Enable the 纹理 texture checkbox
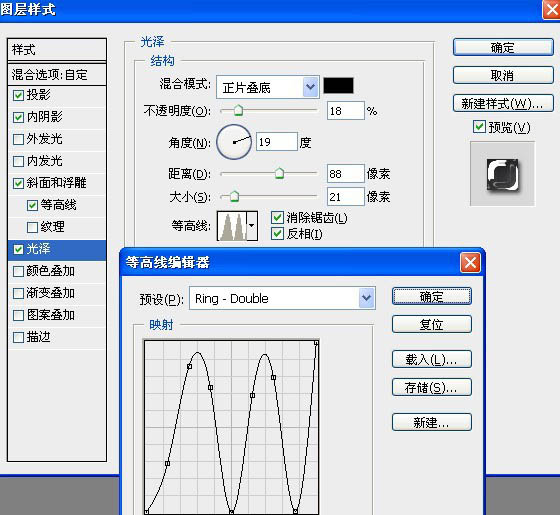560x515 pixels. [32, 228]
